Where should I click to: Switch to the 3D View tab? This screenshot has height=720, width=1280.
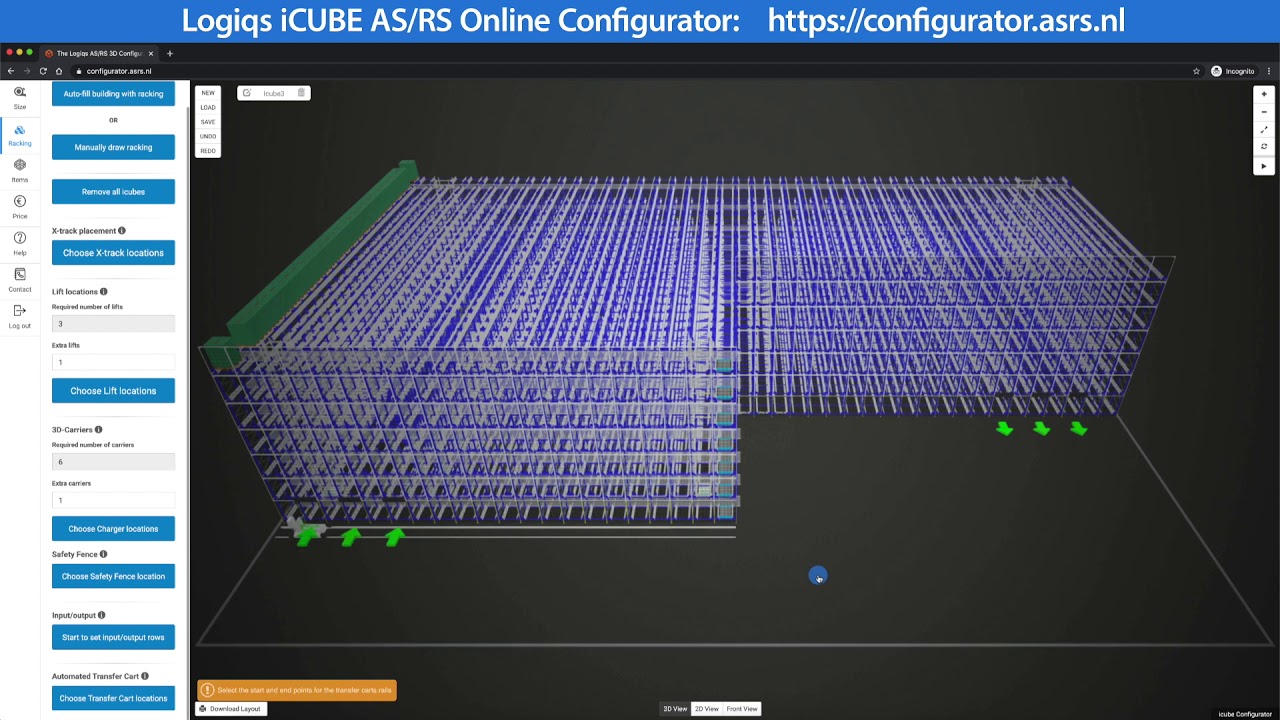[x=675, y=709]
